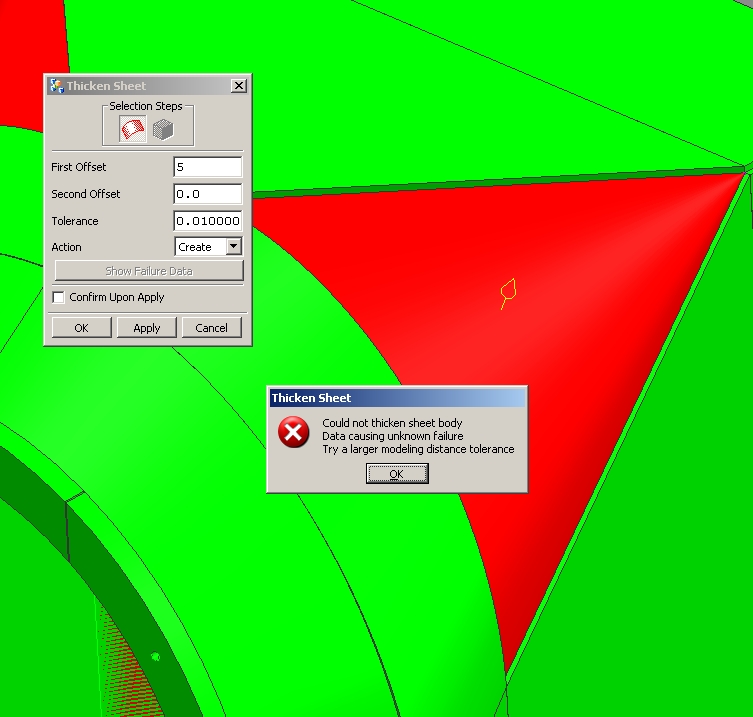Click the red error X icon
The height and width of the screenshot is (717, 753).
click(x=293, y=432)
